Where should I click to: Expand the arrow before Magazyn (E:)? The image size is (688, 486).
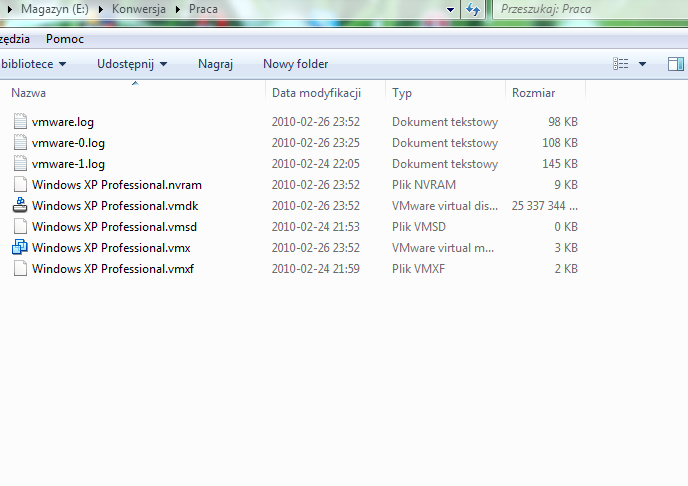10,9
